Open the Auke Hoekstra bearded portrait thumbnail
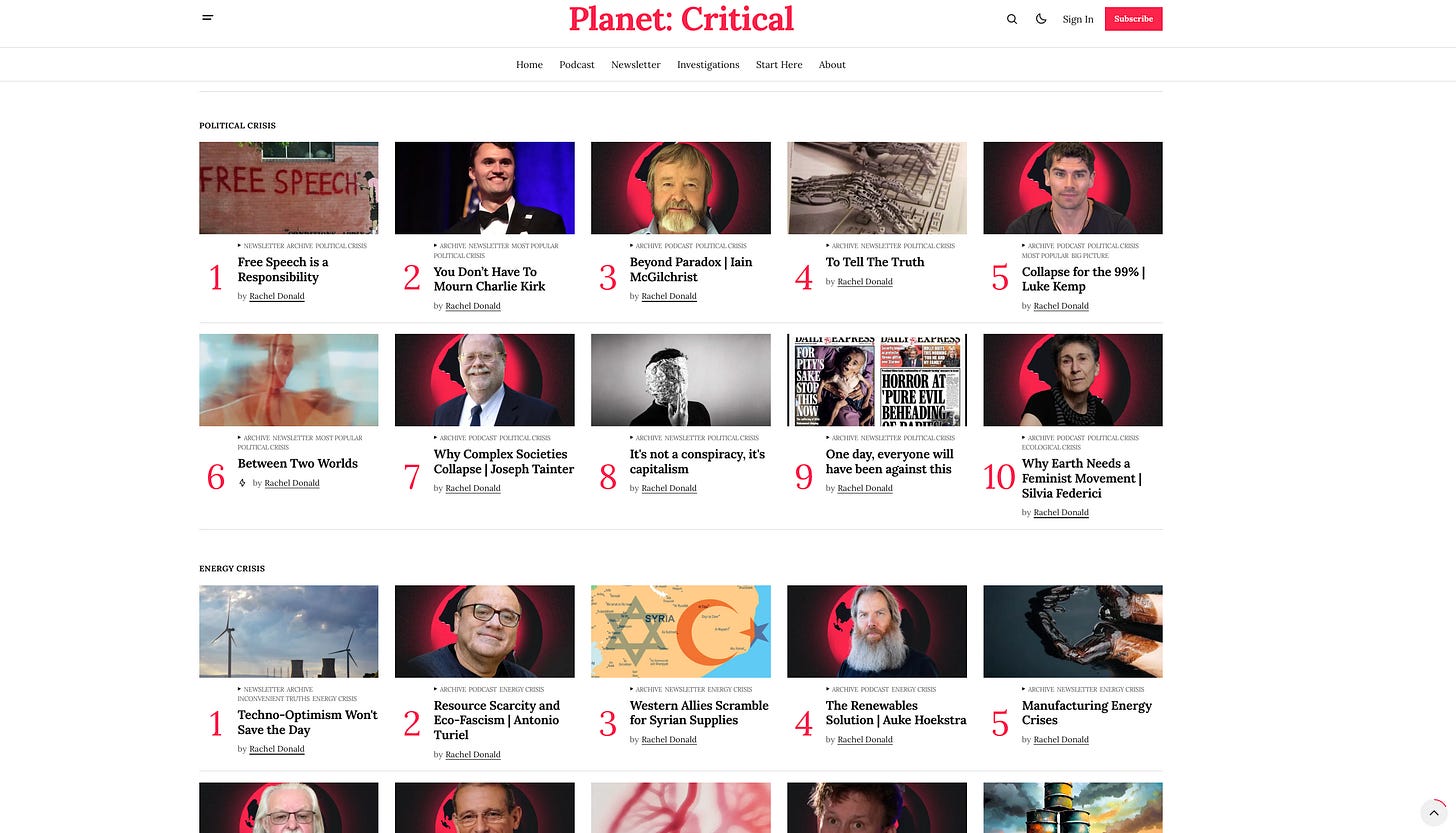1456x833 pixels. click(x=877, y=632)
